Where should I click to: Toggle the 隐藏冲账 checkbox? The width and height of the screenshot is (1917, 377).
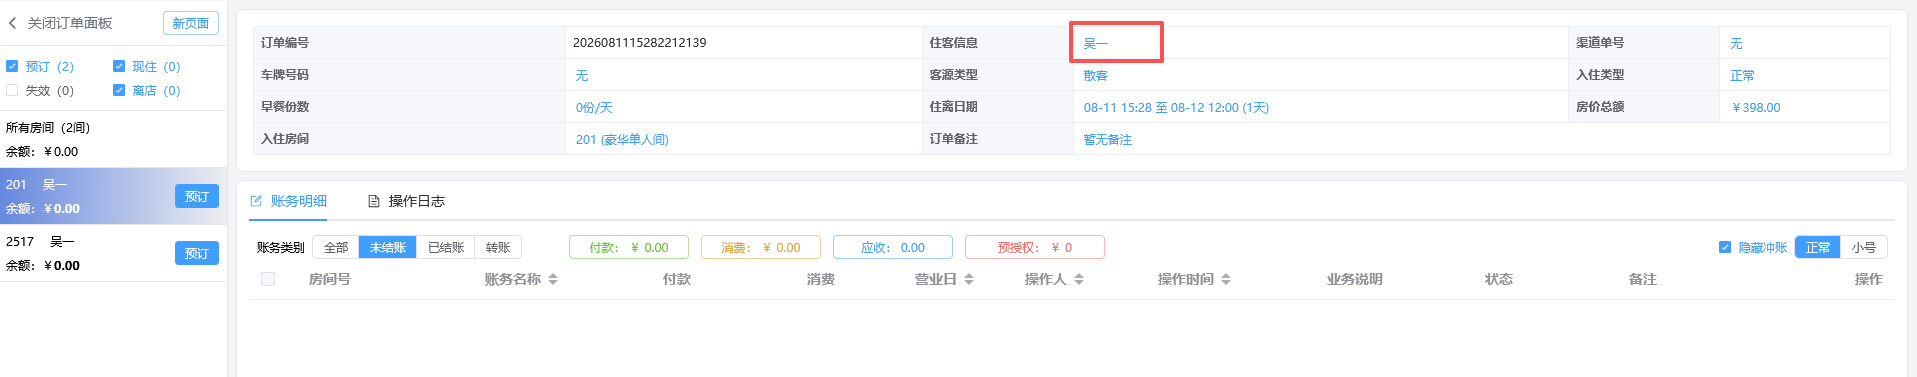tap(1725, 247)
